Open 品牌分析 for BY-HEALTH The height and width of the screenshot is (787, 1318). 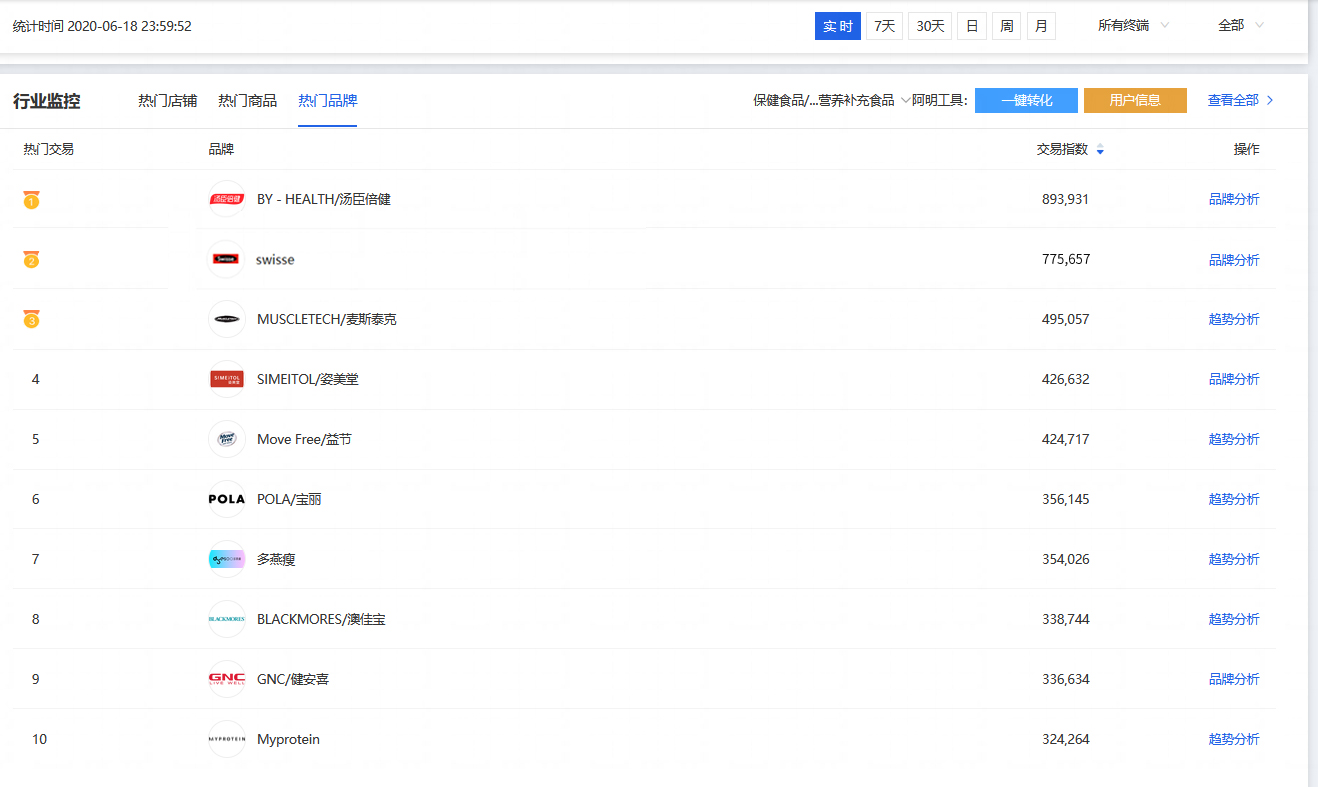tap(1233, 199)
